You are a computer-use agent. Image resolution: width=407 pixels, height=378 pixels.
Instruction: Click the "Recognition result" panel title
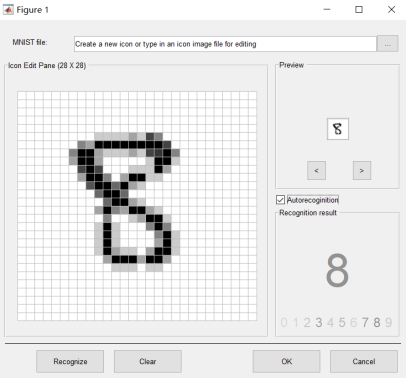[x=308, y=213]
